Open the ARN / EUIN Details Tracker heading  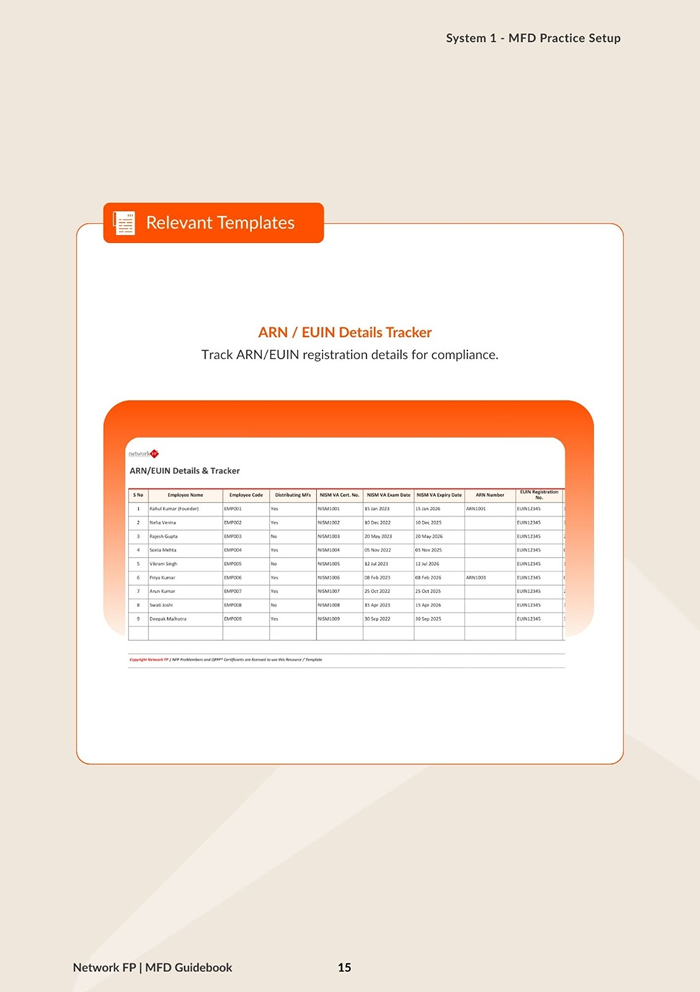point(345,332)
